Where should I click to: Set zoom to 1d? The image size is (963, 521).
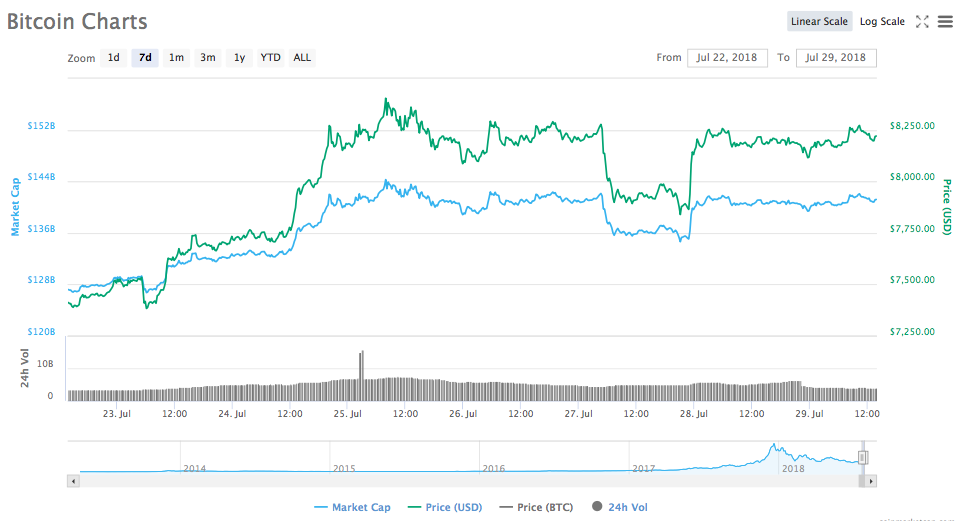(114, 58)
